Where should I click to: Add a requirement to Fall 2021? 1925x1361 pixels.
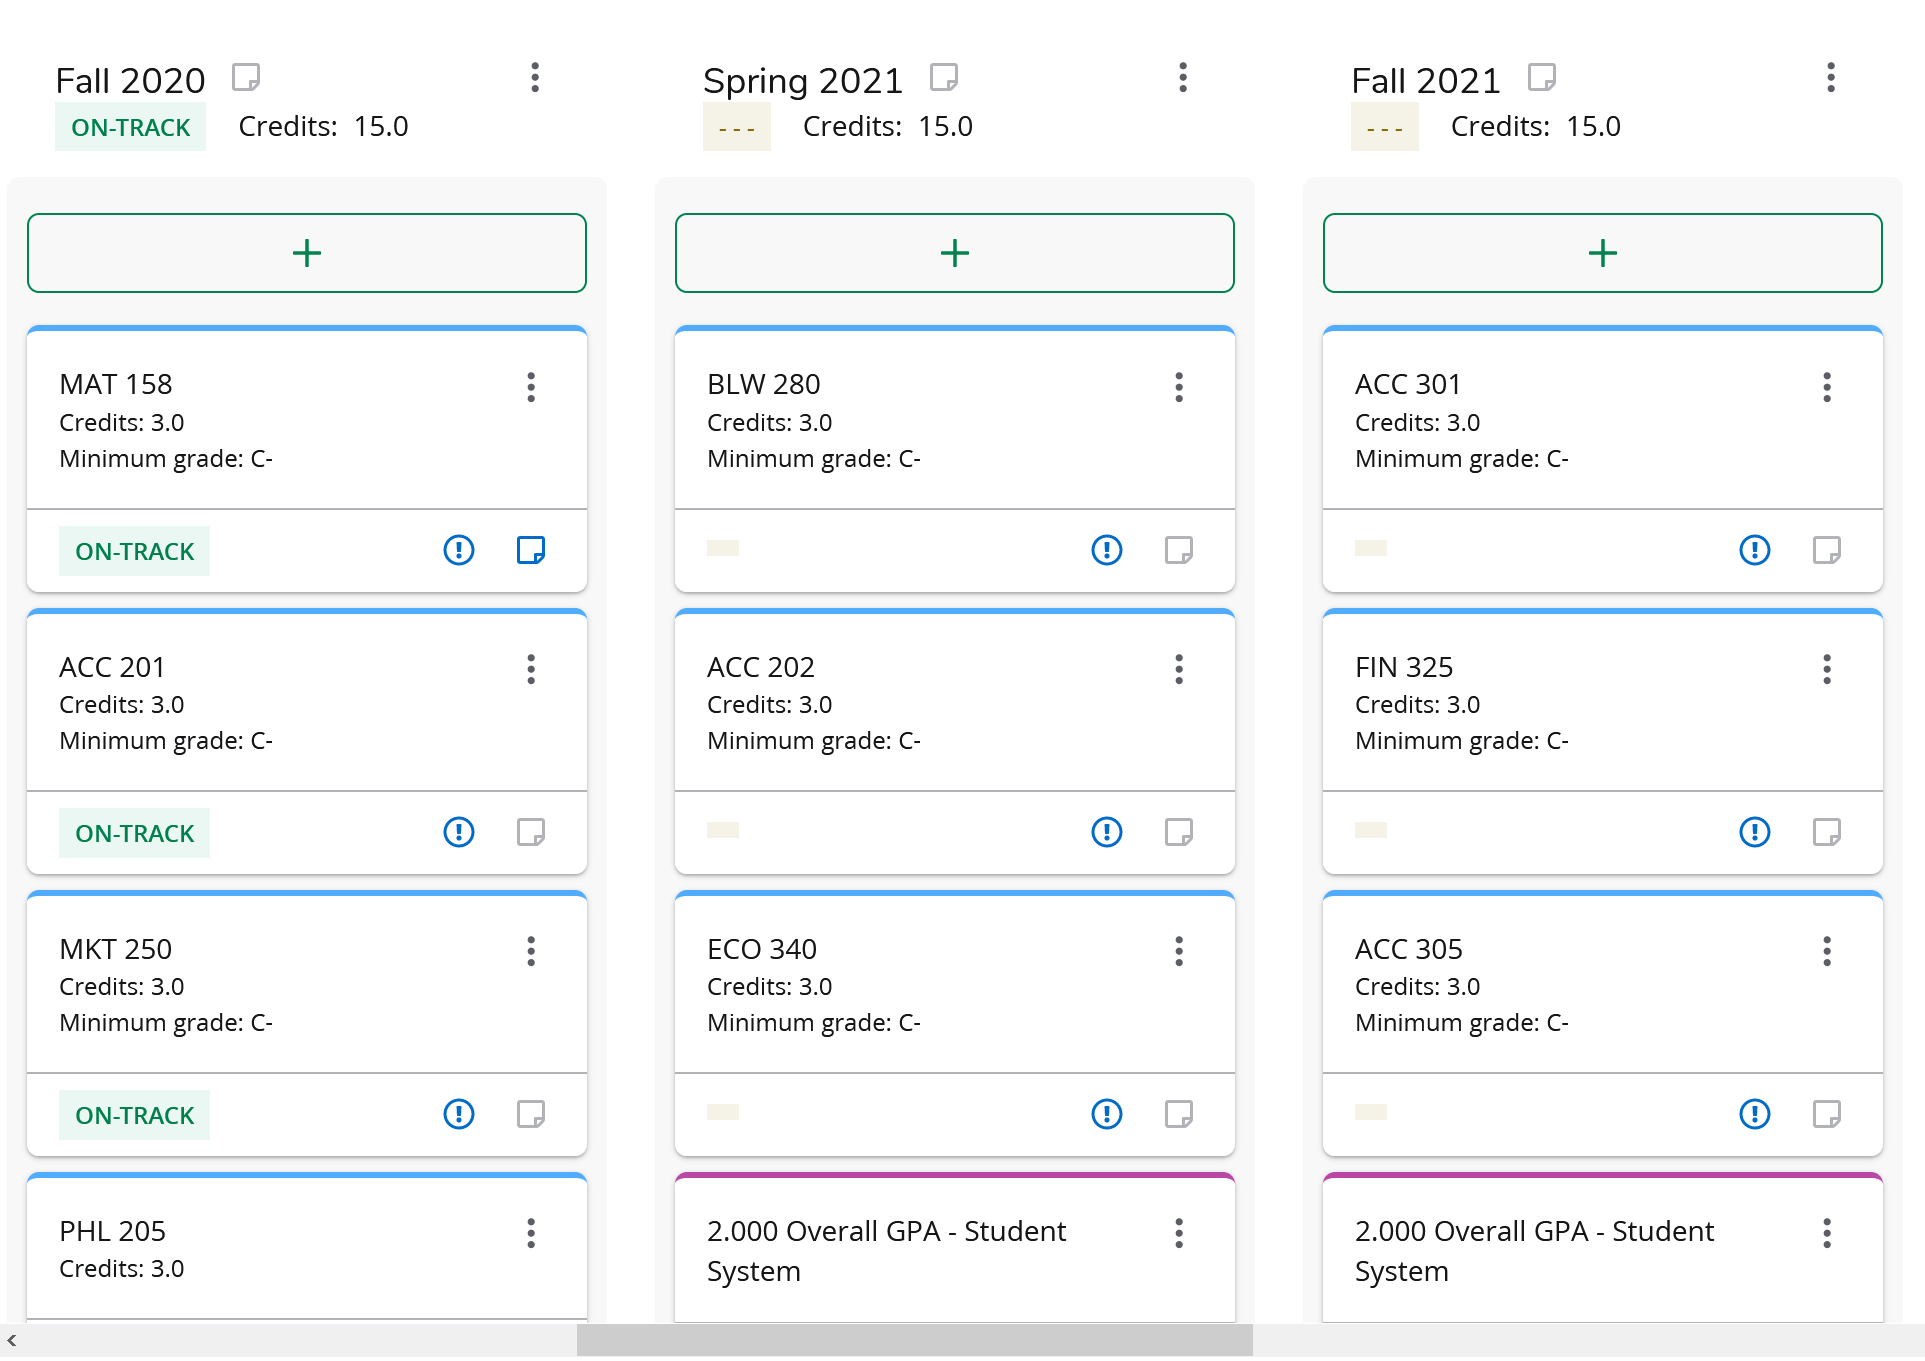pyautogui.click(x=1602, y=253)
